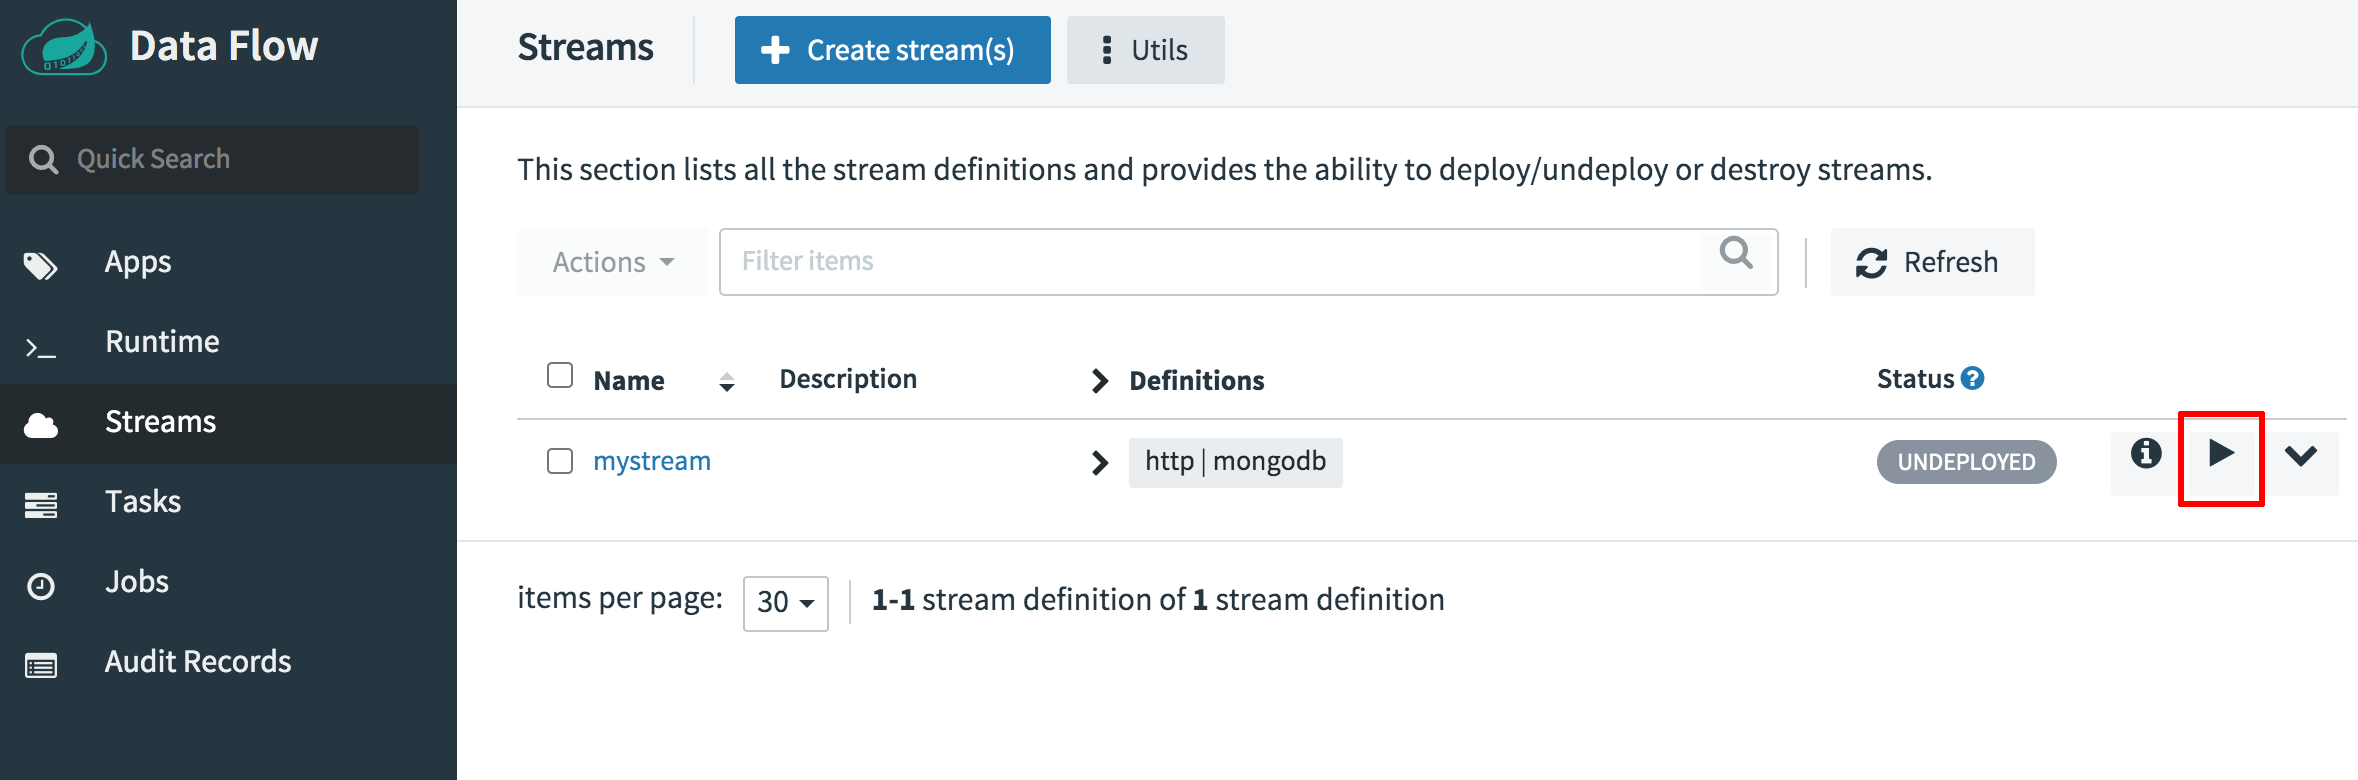Click the Create stream(s) button
2358x780 pixels.
pos(892,50)
